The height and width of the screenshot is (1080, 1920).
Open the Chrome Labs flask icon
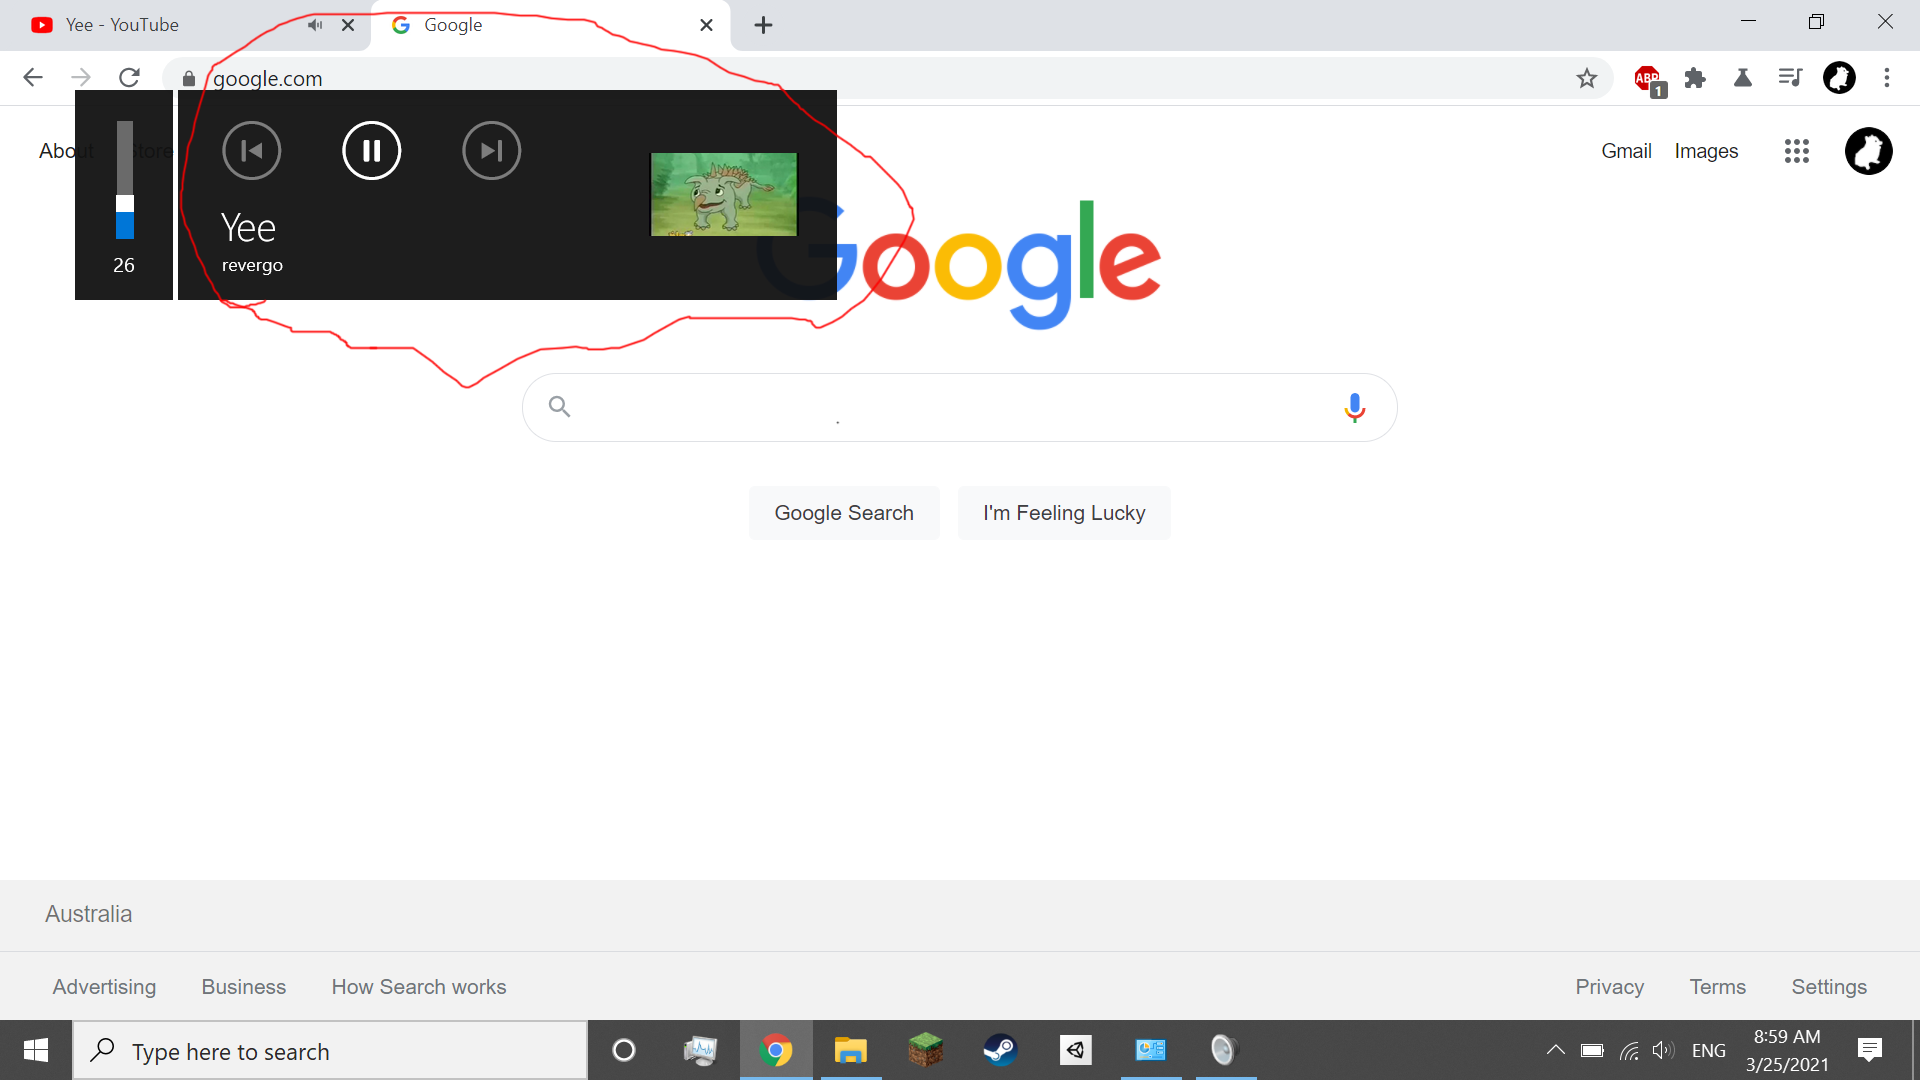tap(1743, 78)
